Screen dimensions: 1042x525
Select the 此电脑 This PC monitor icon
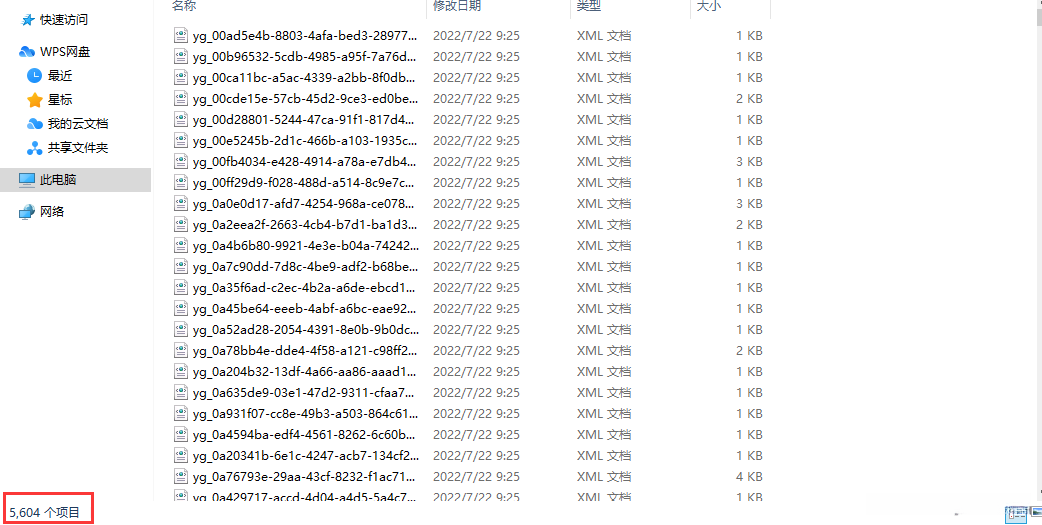27,179
